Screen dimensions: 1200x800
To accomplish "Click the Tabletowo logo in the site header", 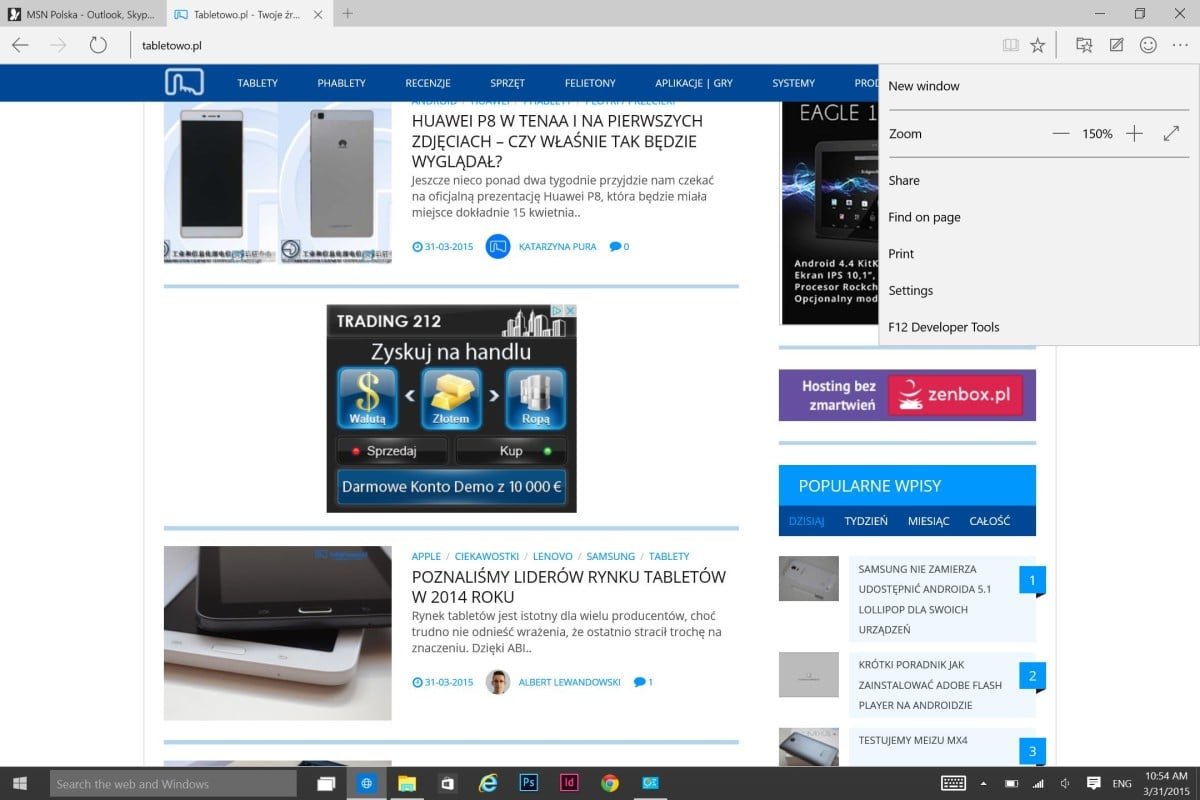I will point(184,83).
